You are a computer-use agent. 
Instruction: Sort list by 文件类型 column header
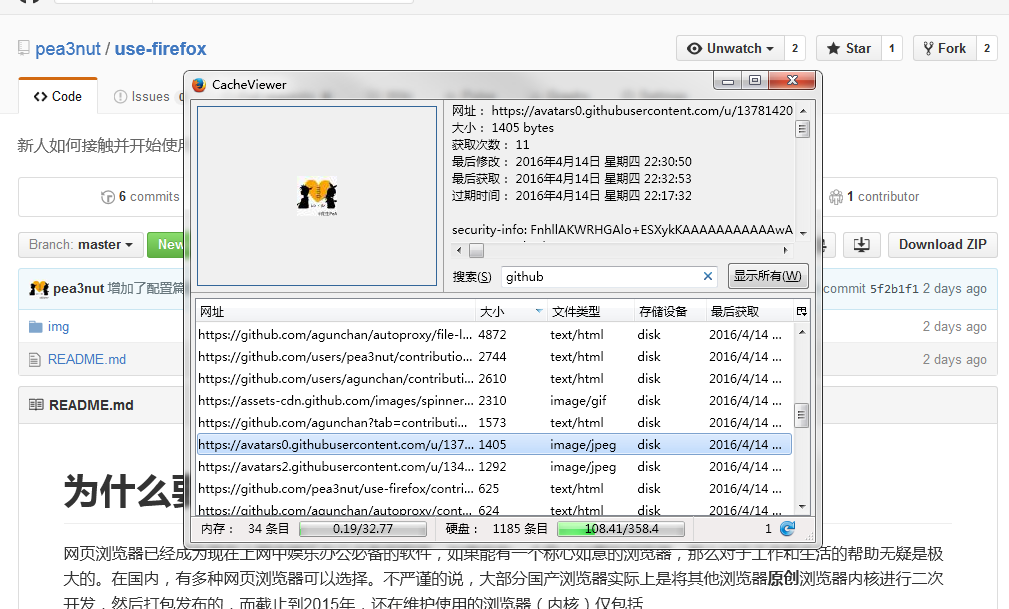click(x=591, y=312)
